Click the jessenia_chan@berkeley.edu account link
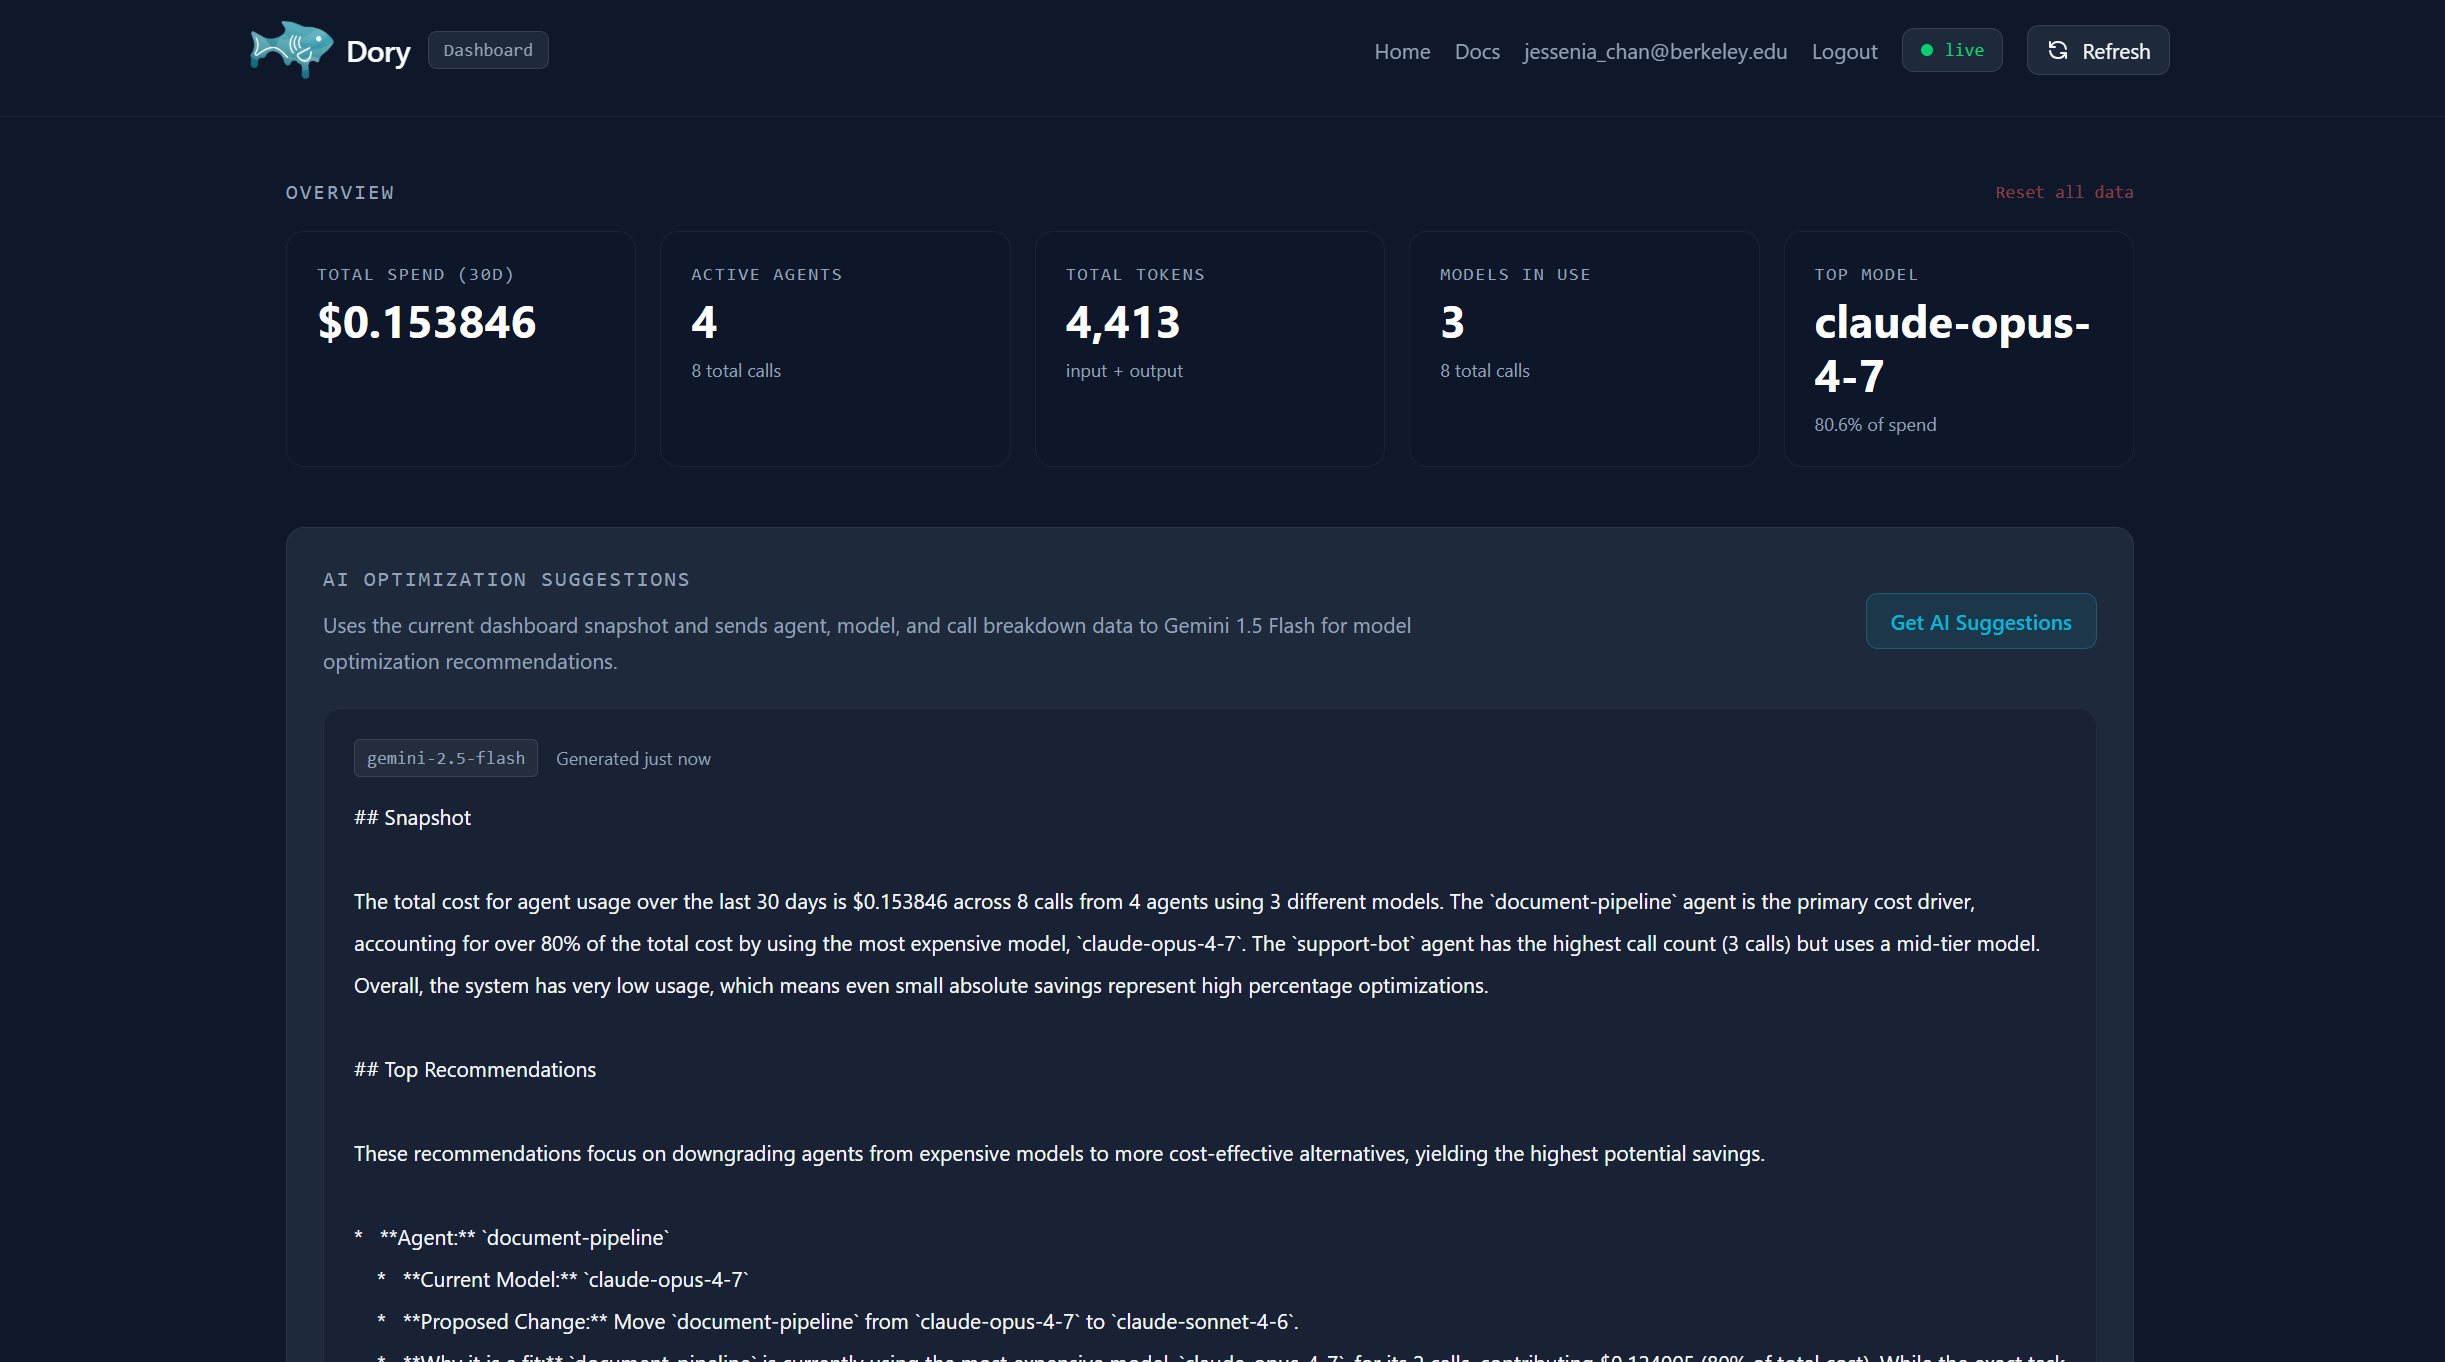This screenshot has height=1362, width=2445. 1654,52
